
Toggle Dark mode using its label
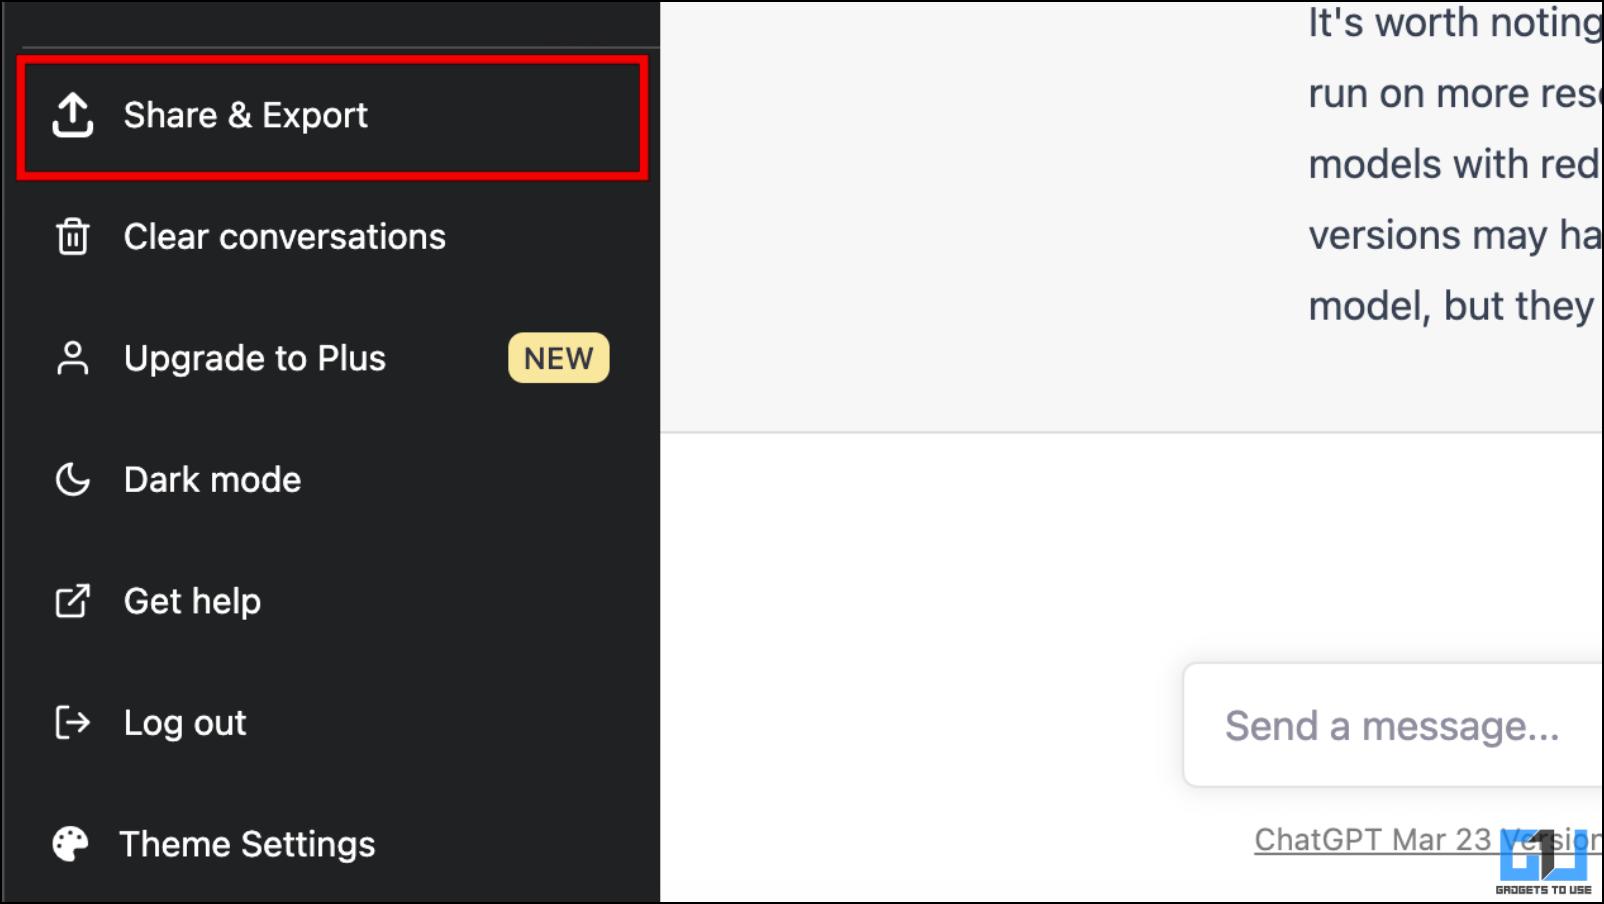[x=212, y=480]
